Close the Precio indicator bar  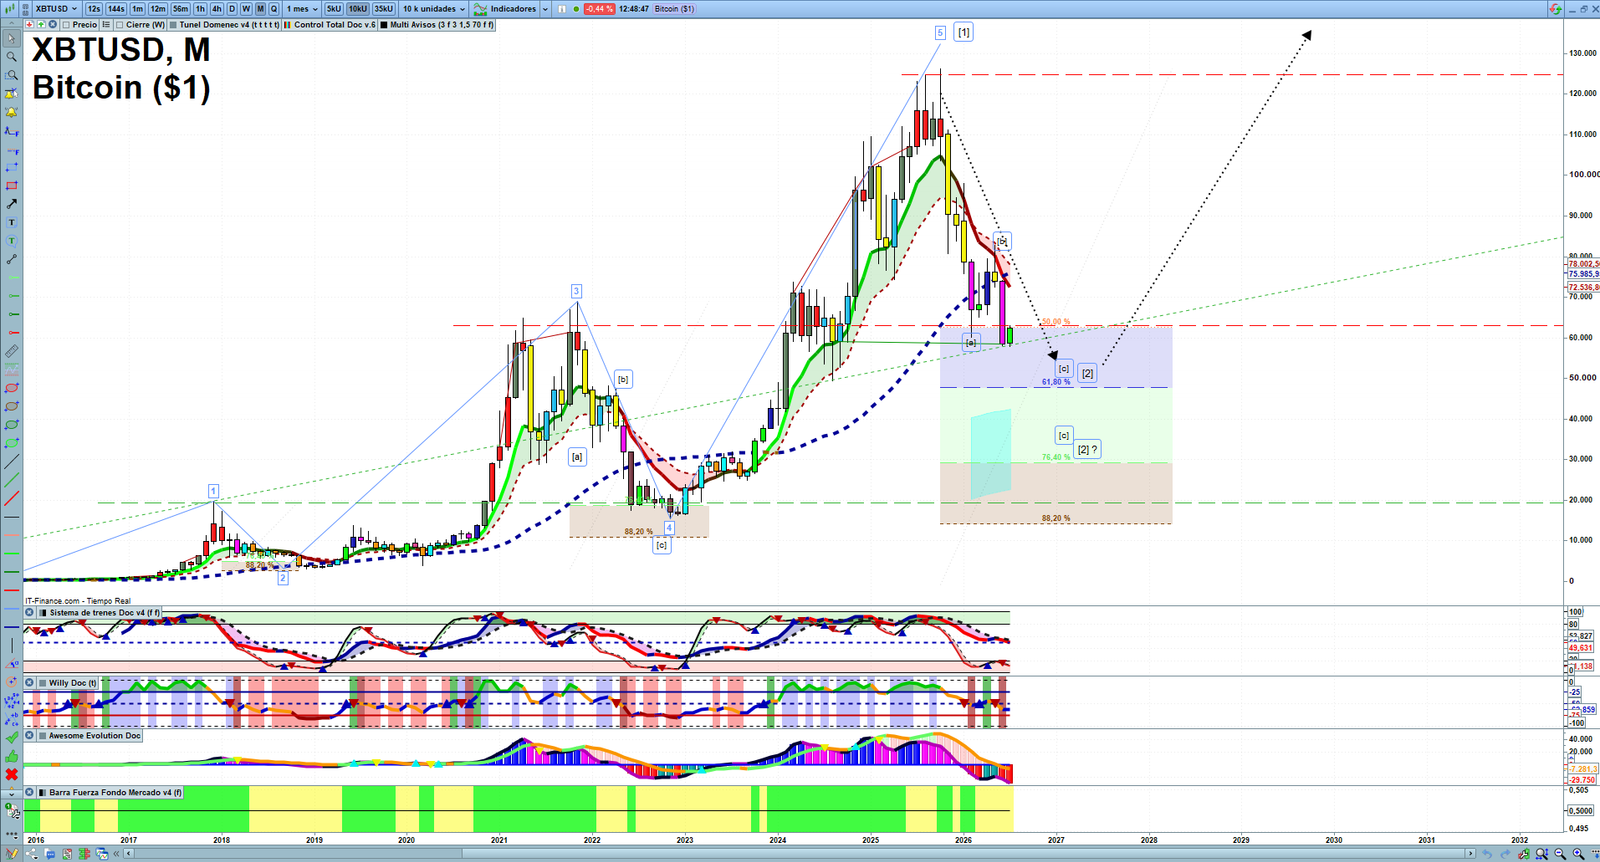52,25
